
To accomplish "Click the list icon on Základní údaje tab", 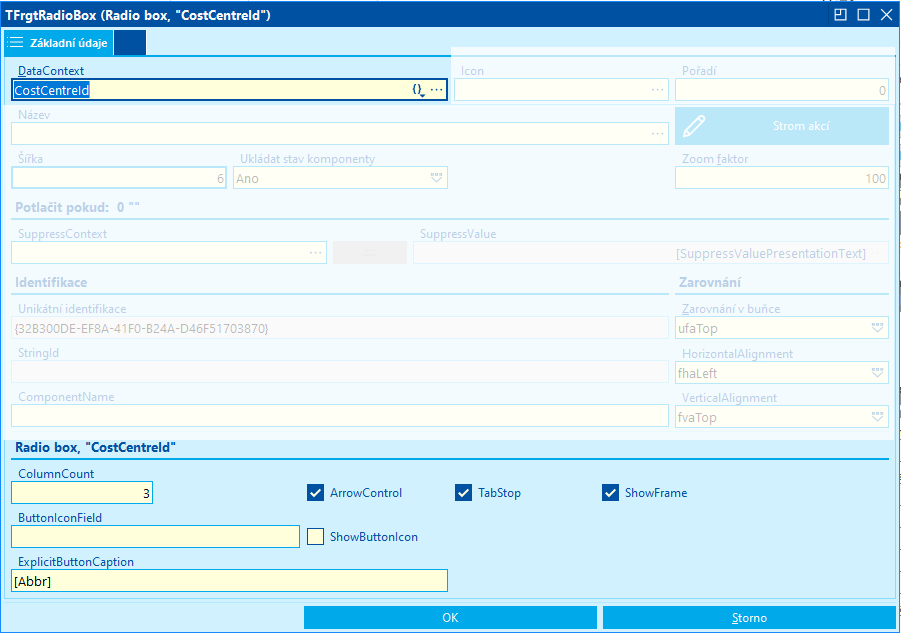I will pyautogui.click(x=16, y=43).
